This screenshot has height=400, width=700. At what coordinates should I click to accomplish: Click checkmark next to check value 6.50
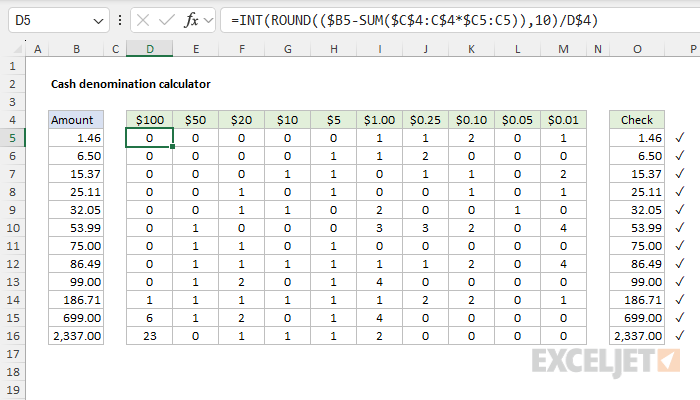[679, 155]
